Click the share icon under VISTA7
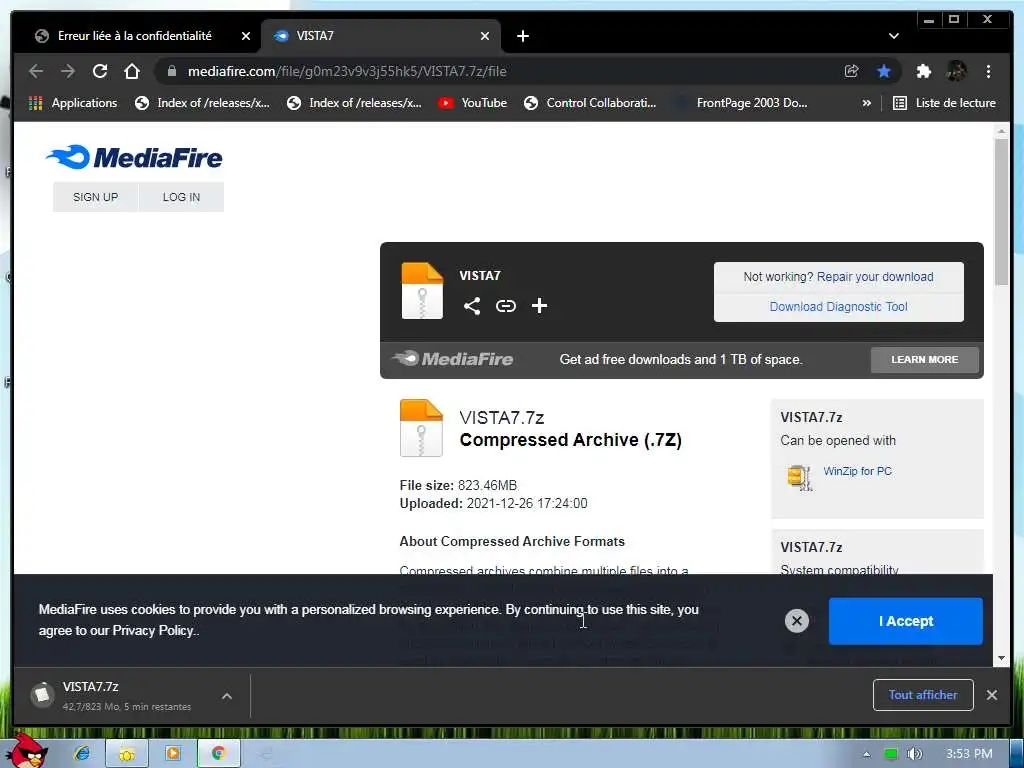The width and height of the screenshot is (1024, 768). click(472, 306)
